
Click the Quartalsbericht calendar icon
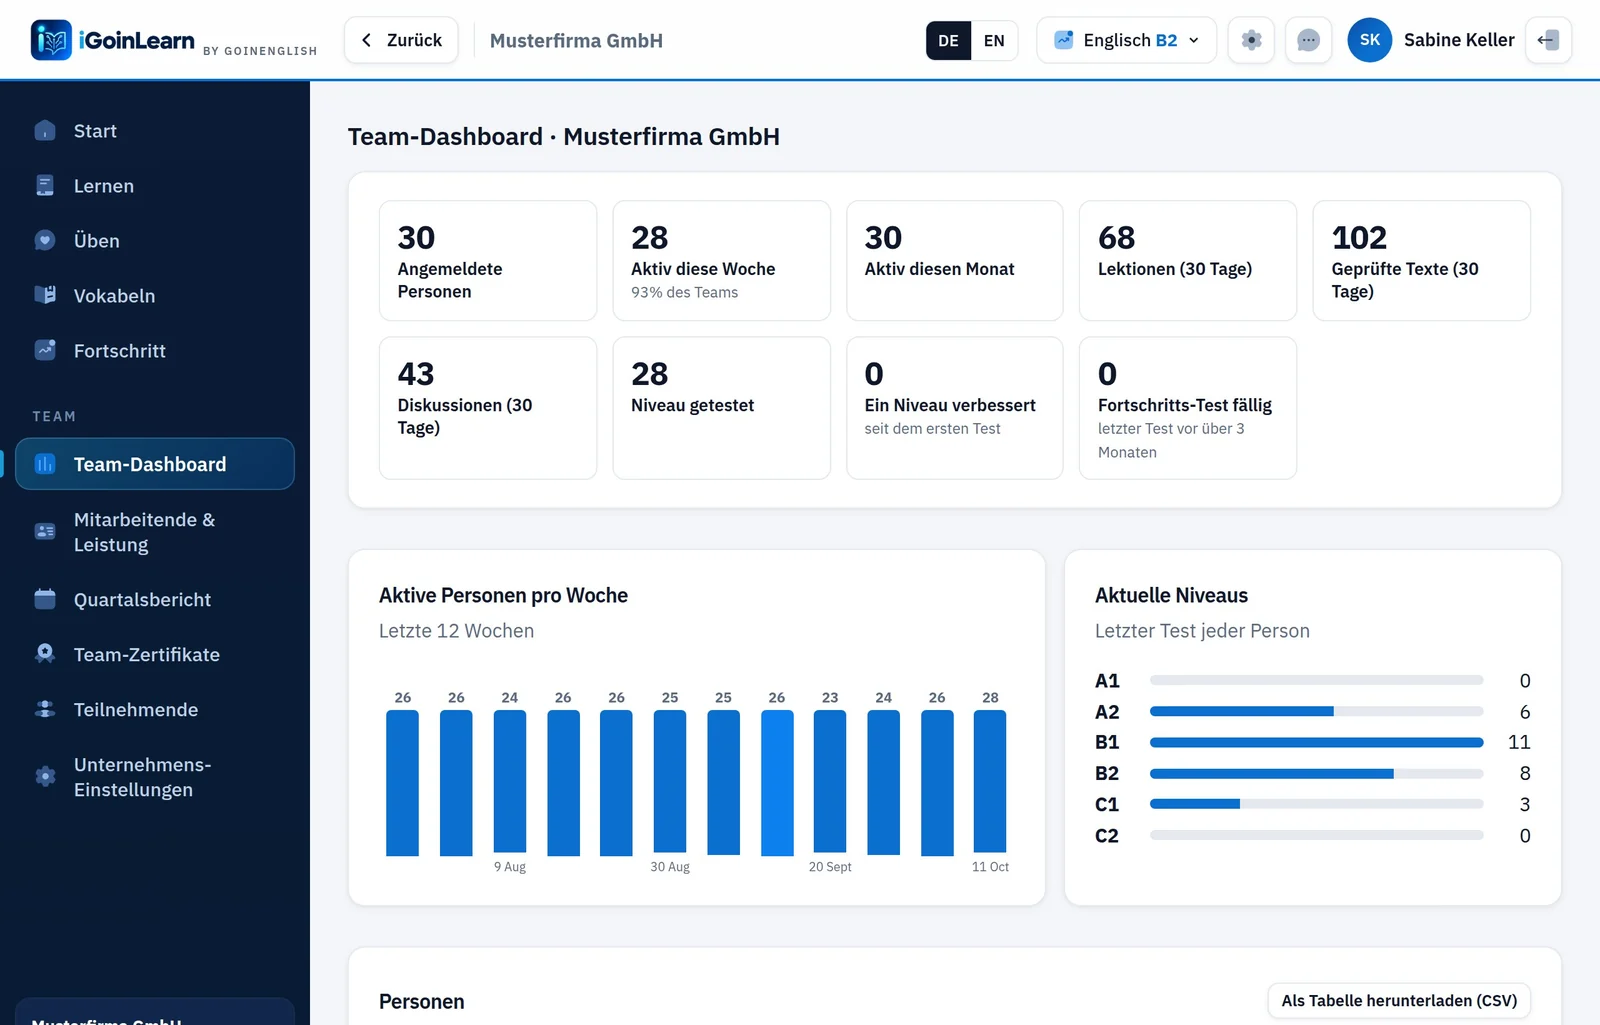click(45, 599)
